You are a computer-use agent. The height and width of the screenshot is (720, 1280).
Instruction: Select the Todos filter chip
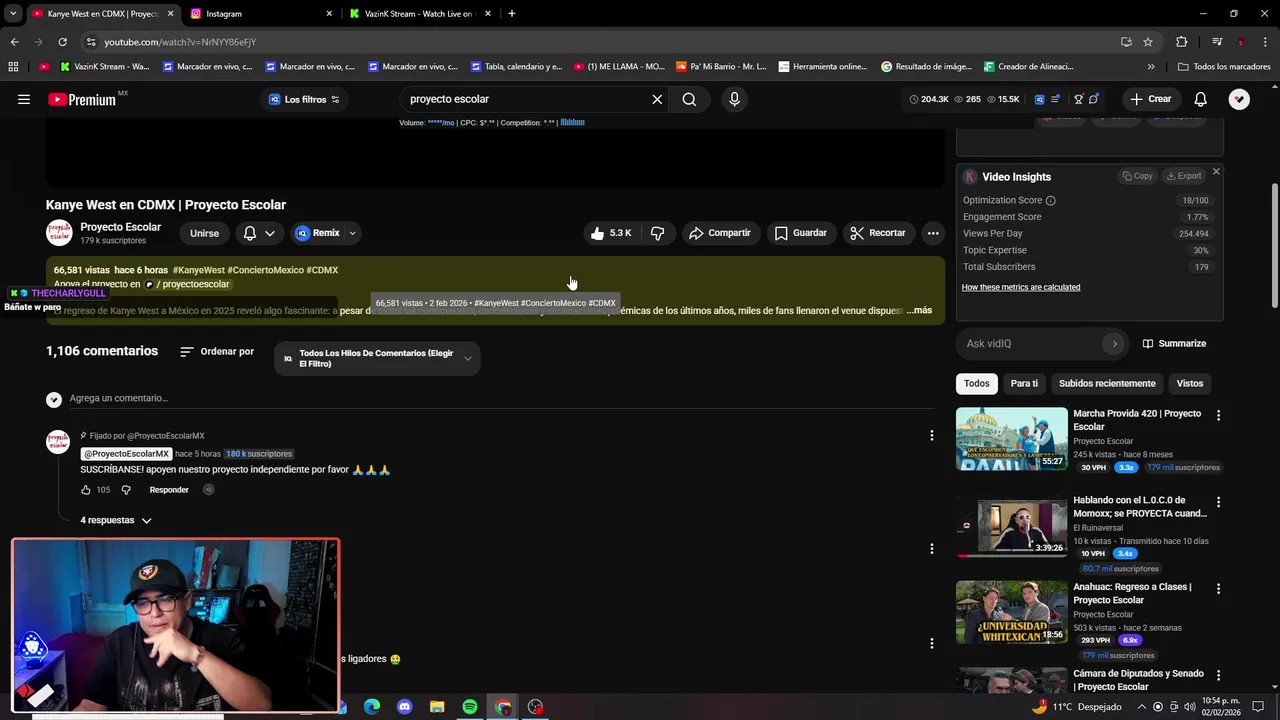click(977, 384)
